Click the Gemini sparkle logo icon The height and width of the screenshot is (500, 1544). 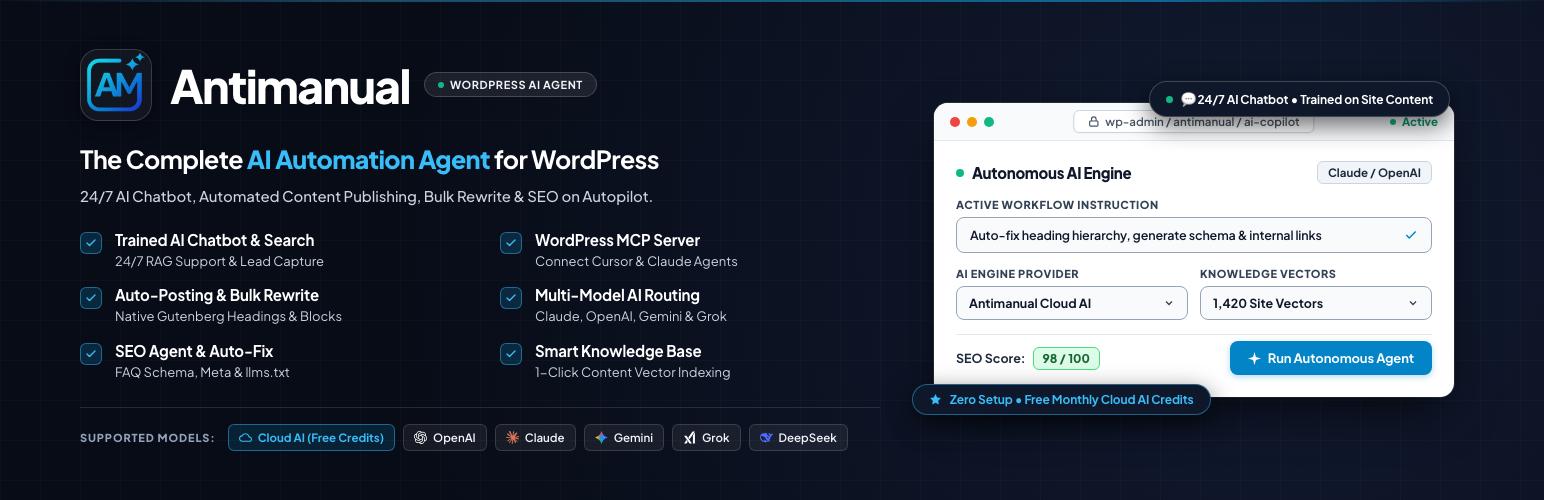(x=601, y=438)
